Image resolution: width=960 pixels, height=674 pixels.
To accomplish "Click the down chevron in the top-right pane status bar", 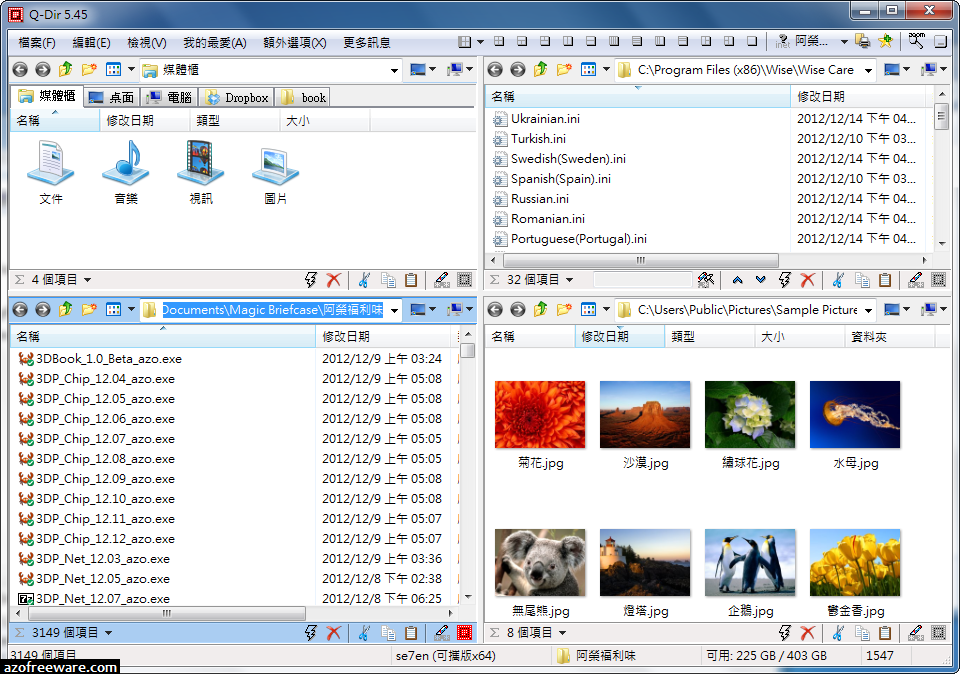I will pos(760,280).
